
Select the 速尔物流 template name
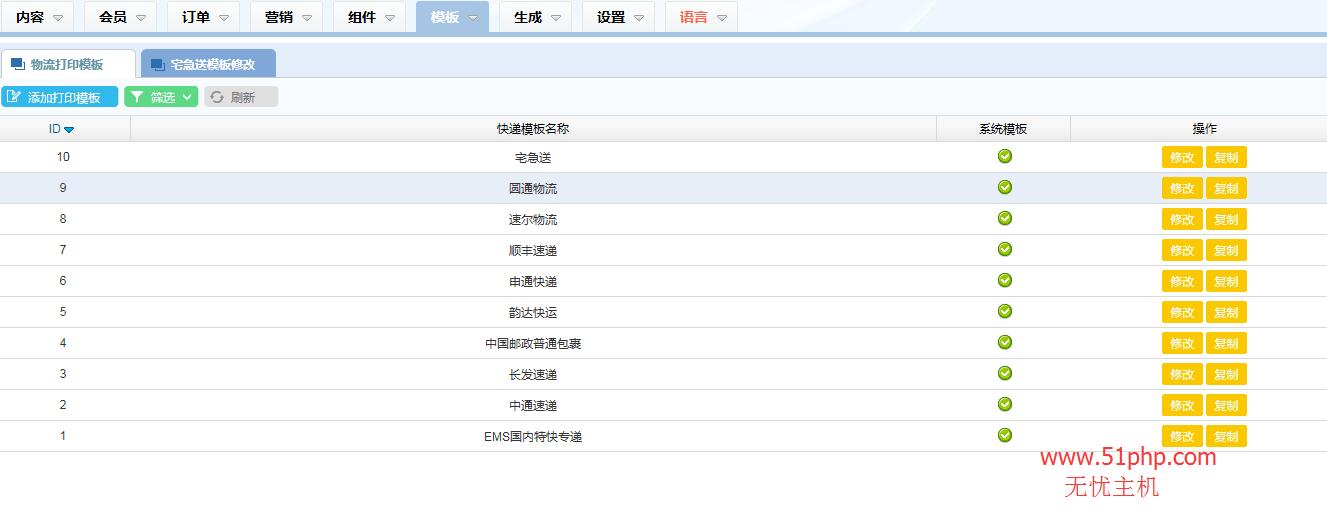coord(533,220)
